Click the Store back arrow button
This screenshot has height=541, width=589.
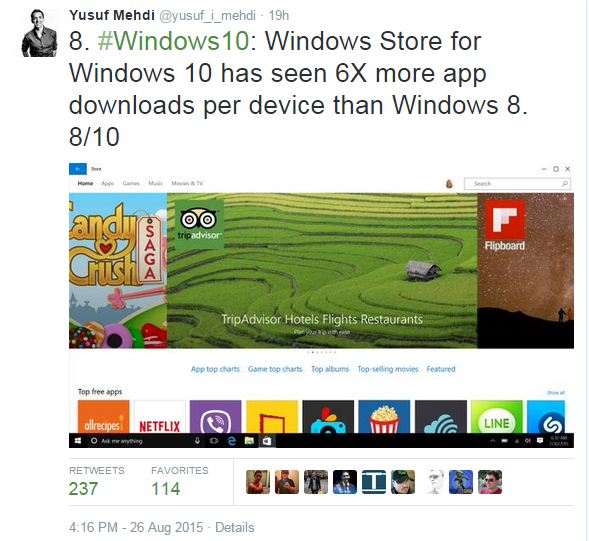pos(78,169)
